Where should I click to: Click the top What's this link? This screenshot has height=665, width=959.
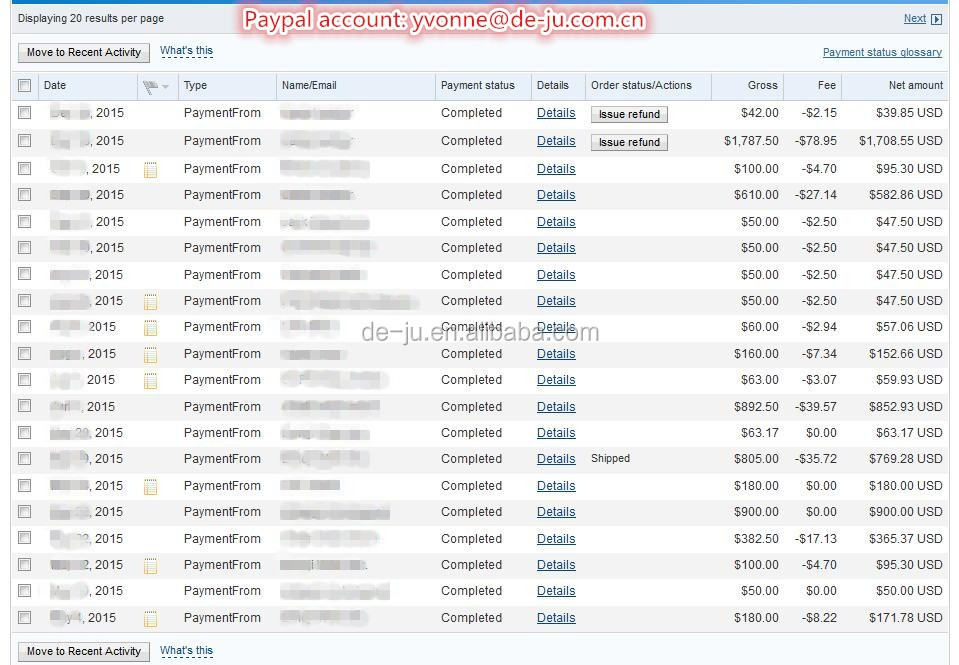[x=187, y=51]
